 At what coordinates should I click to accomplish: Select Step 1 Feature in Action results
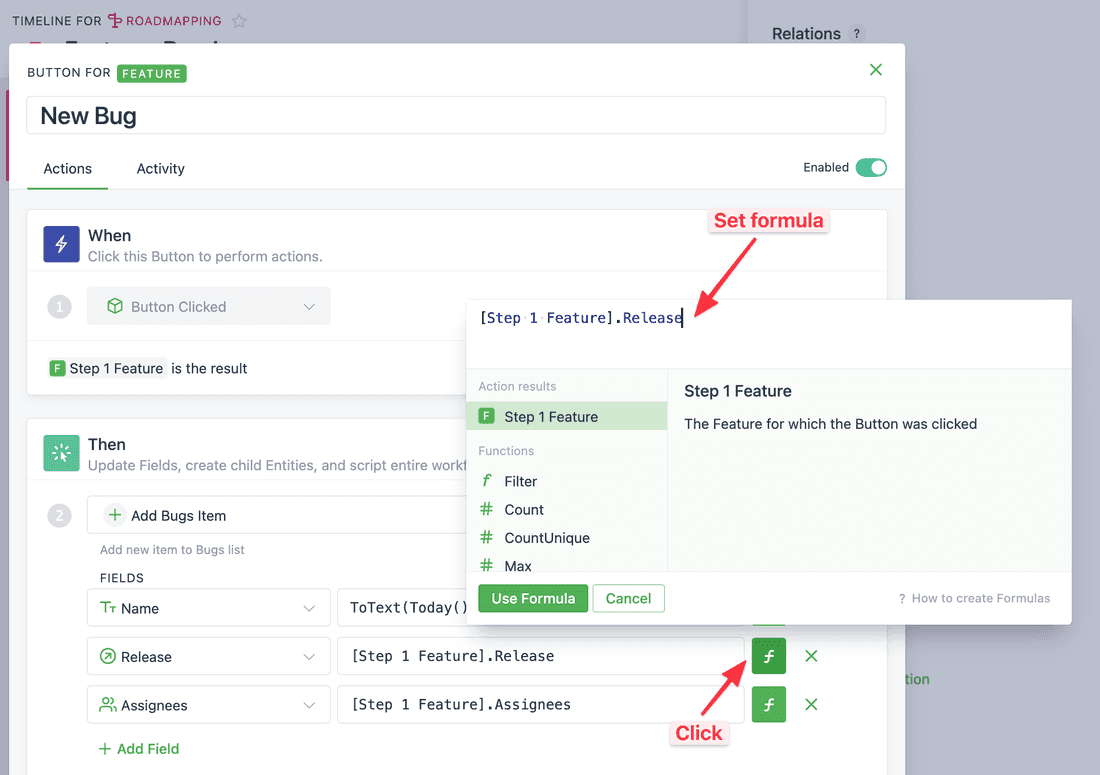[550, 417]
